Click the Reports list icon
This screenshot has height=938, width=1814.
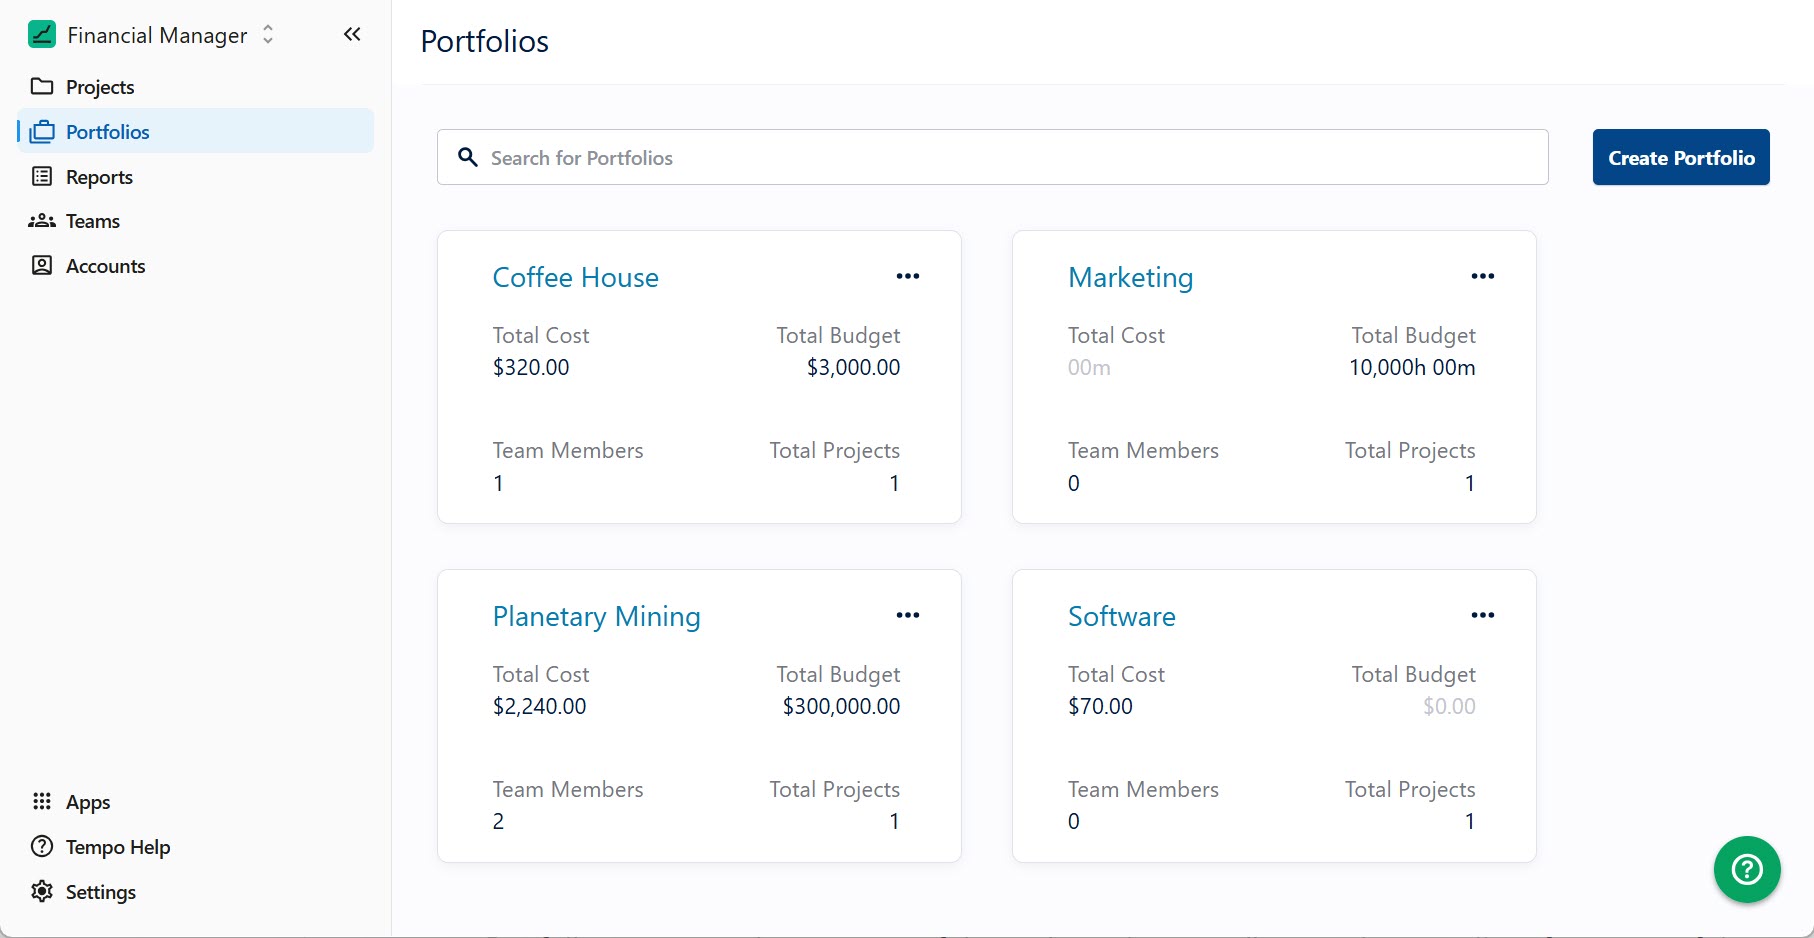click(x=42, y=177)
